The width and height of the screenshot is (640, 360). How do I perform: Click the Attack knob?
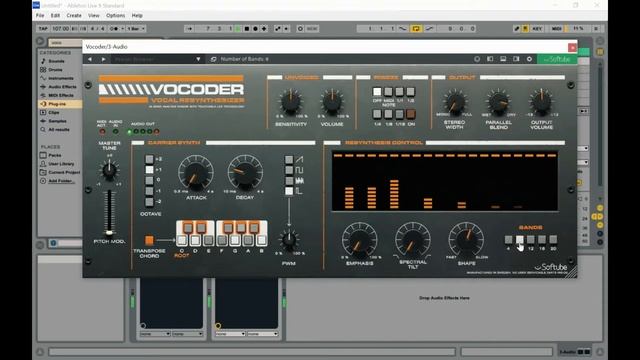(196, 173)
